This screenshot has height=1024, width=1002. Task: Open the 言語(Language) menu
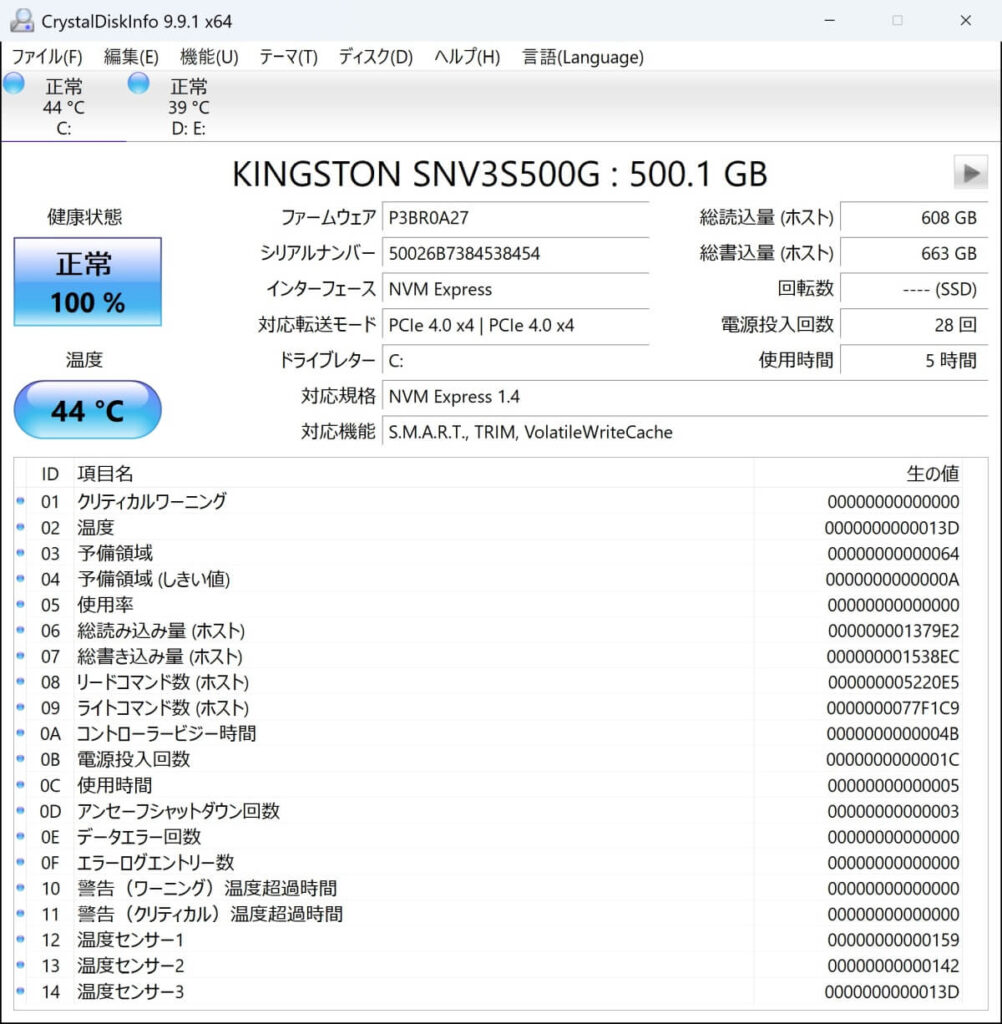tap(583, 57)
